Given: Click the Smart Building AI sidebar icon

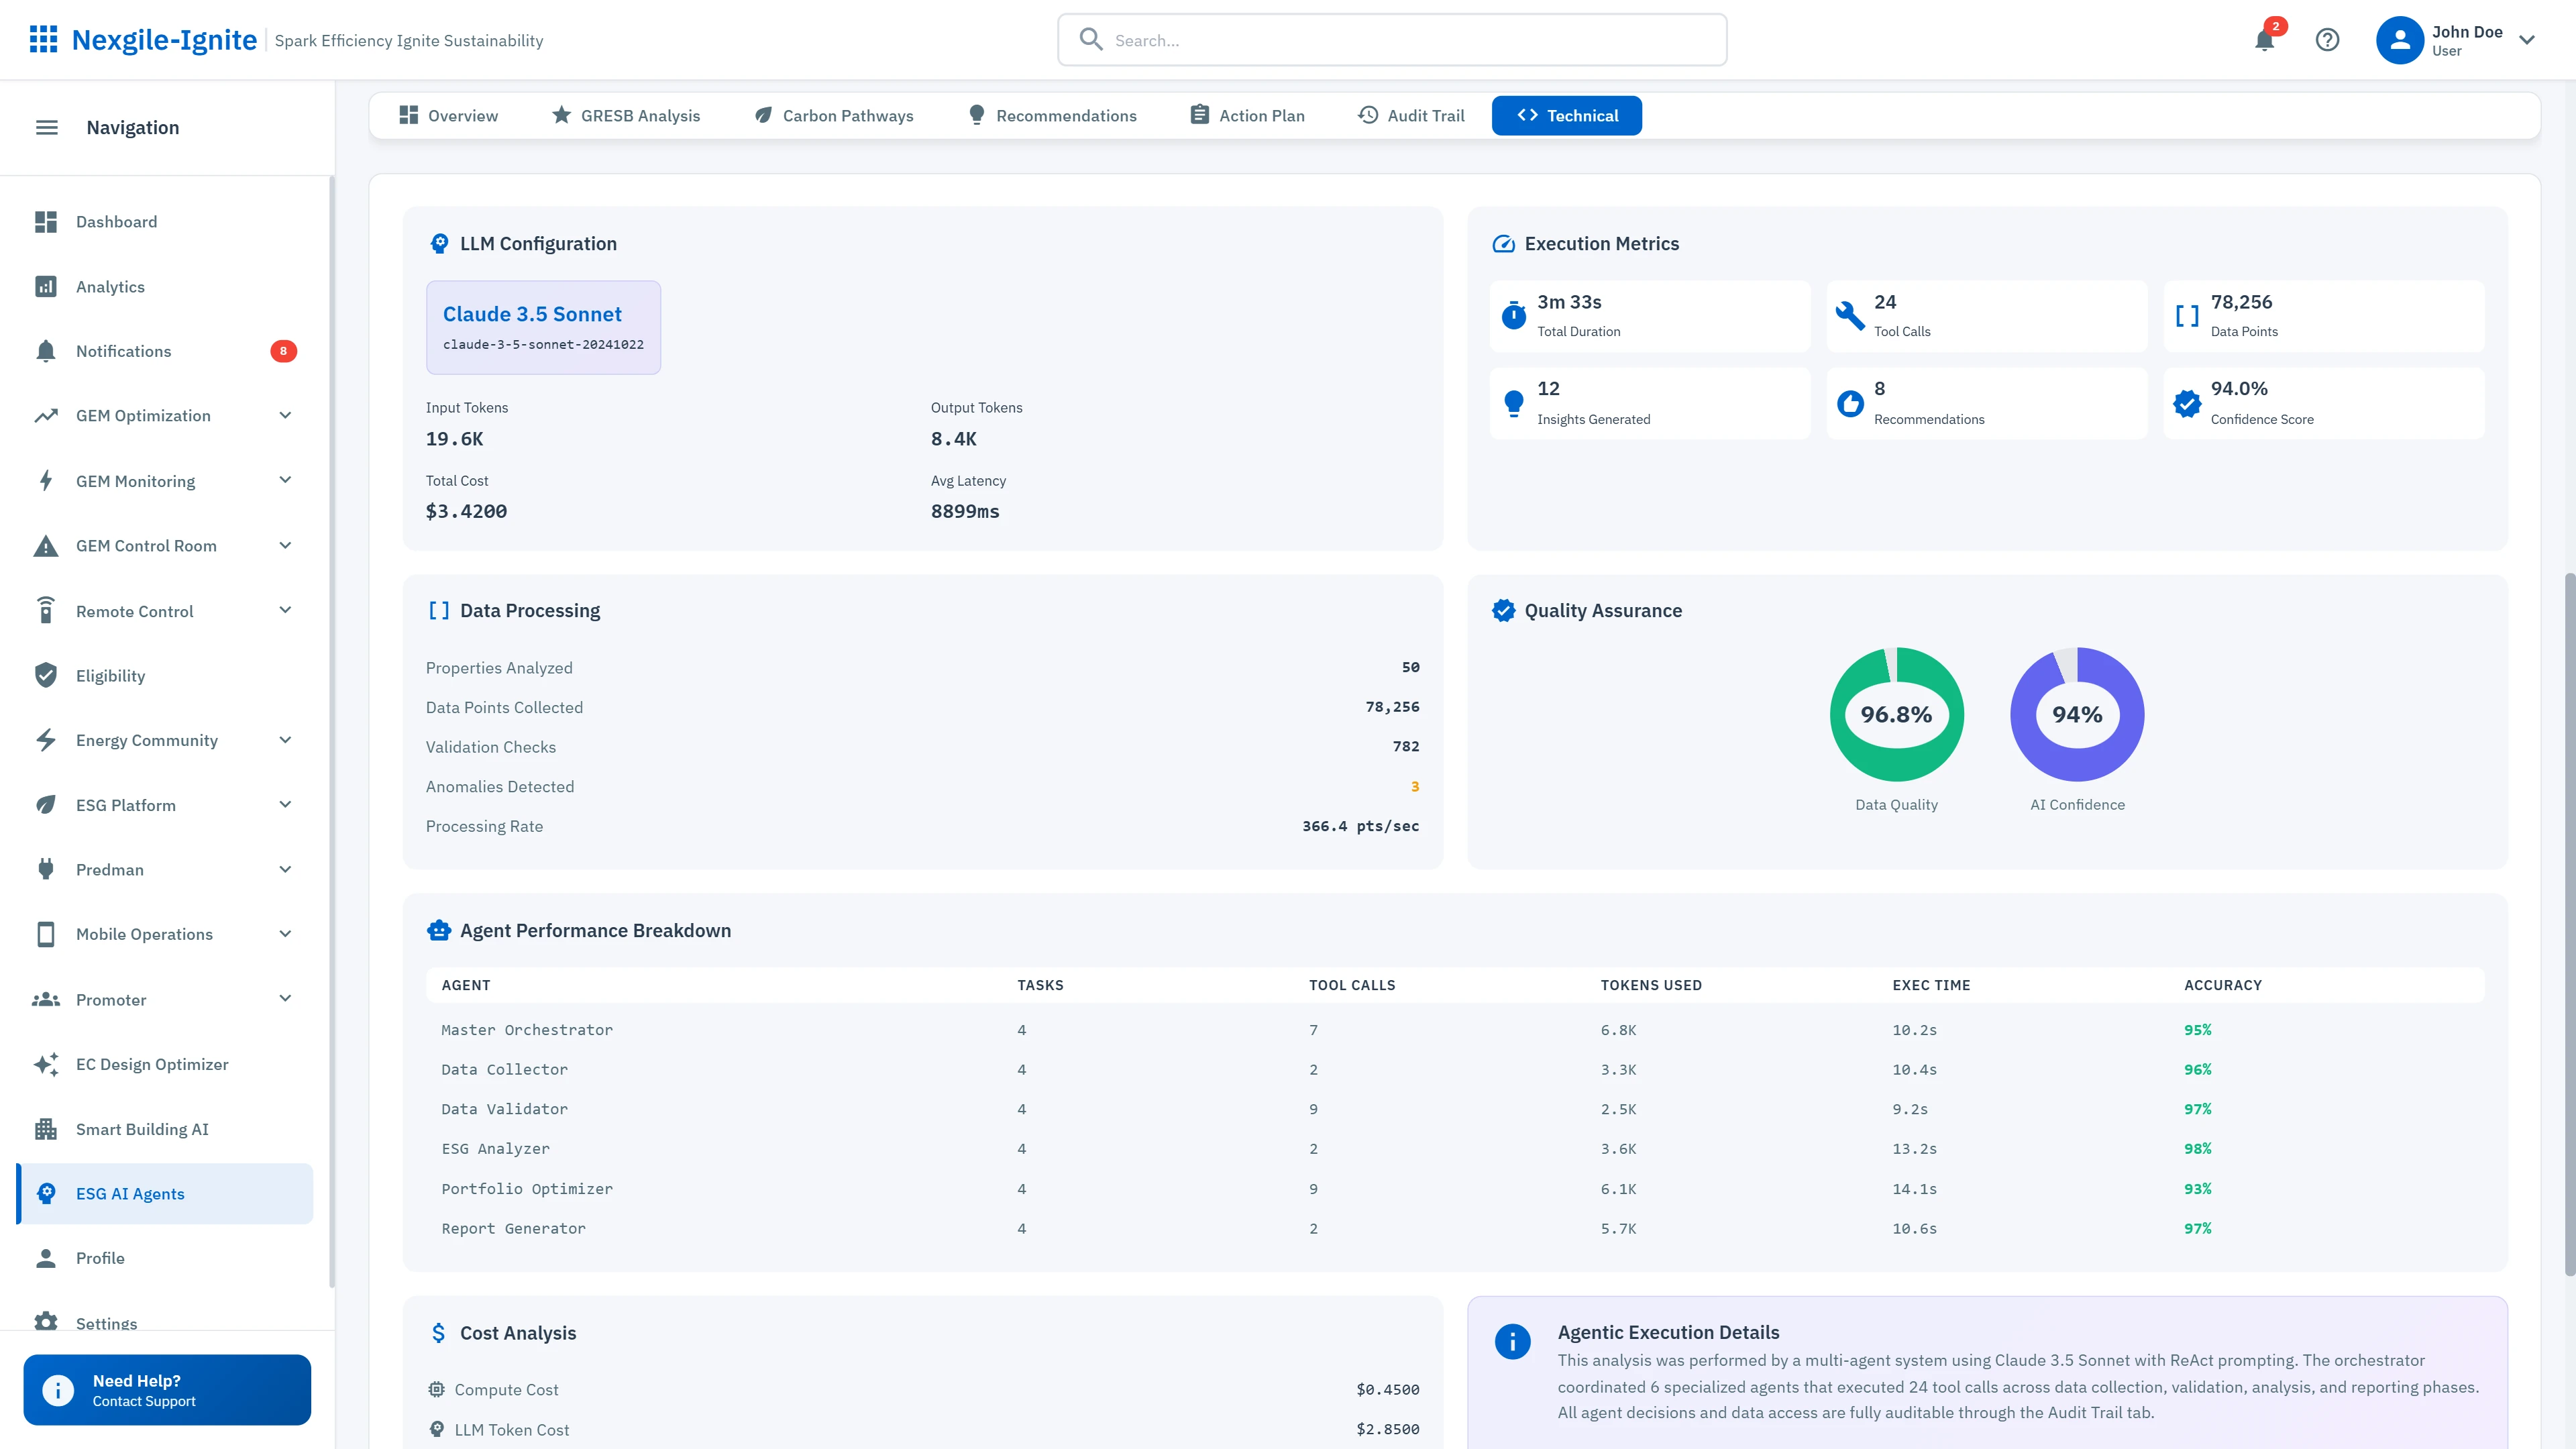Looking at the screenshot, I should tap(46, 1129).
